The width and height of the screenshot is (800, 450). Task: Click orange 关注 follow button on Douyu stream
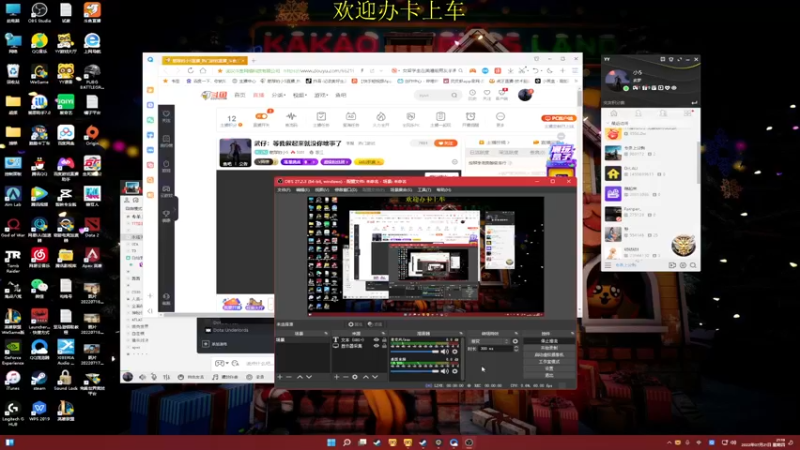tap(445, 143)
